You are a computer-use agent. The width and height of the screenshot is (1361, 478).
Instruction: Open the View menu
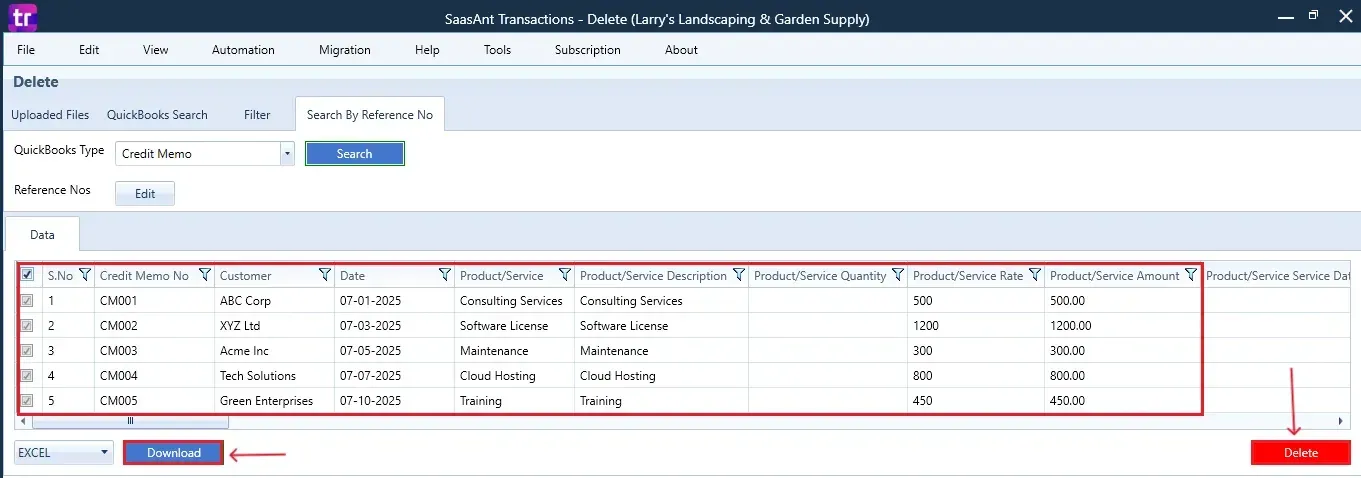(x=155, y=50)
